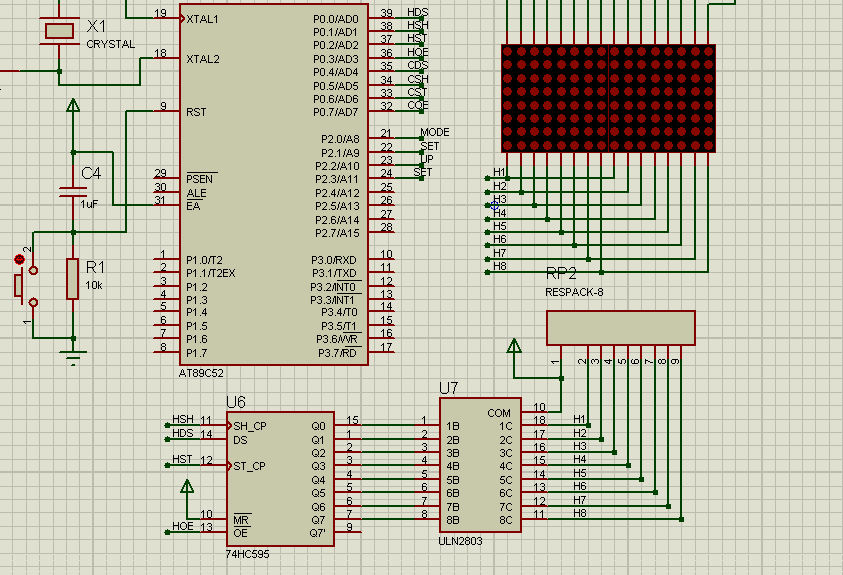
Task: Click the MODE net label at P2.0
Action: (x=435, y=132)
